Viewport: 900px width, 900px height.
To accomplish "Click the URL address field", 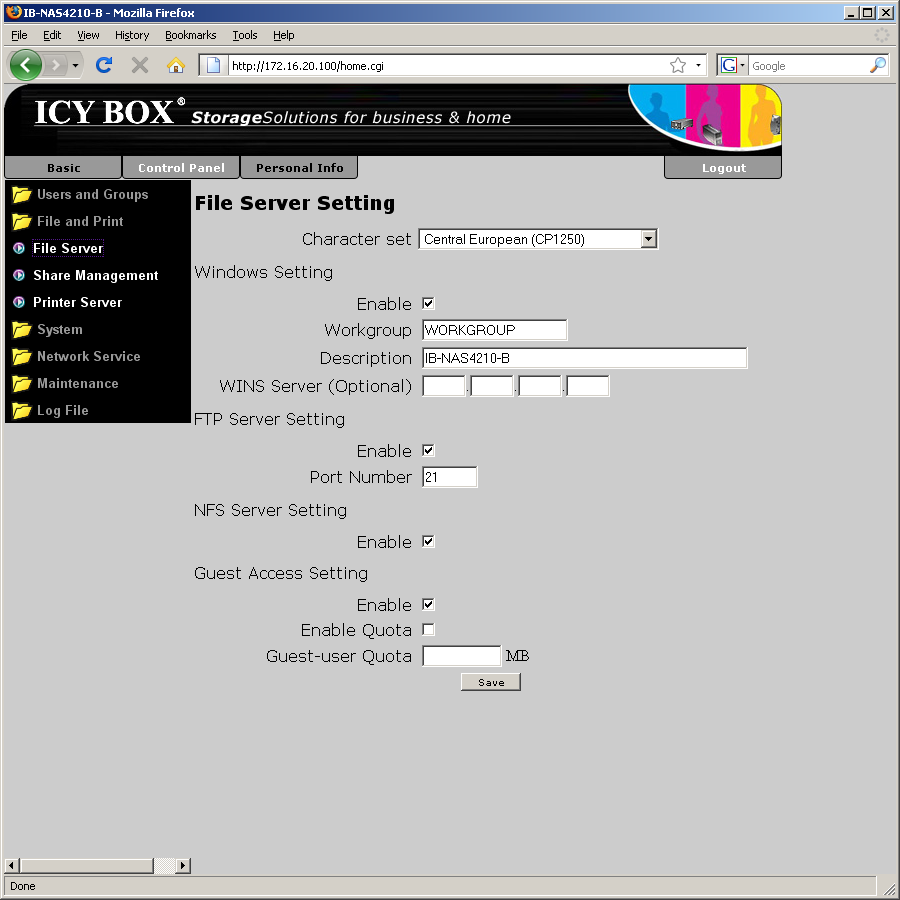I will tap(448, 66).
